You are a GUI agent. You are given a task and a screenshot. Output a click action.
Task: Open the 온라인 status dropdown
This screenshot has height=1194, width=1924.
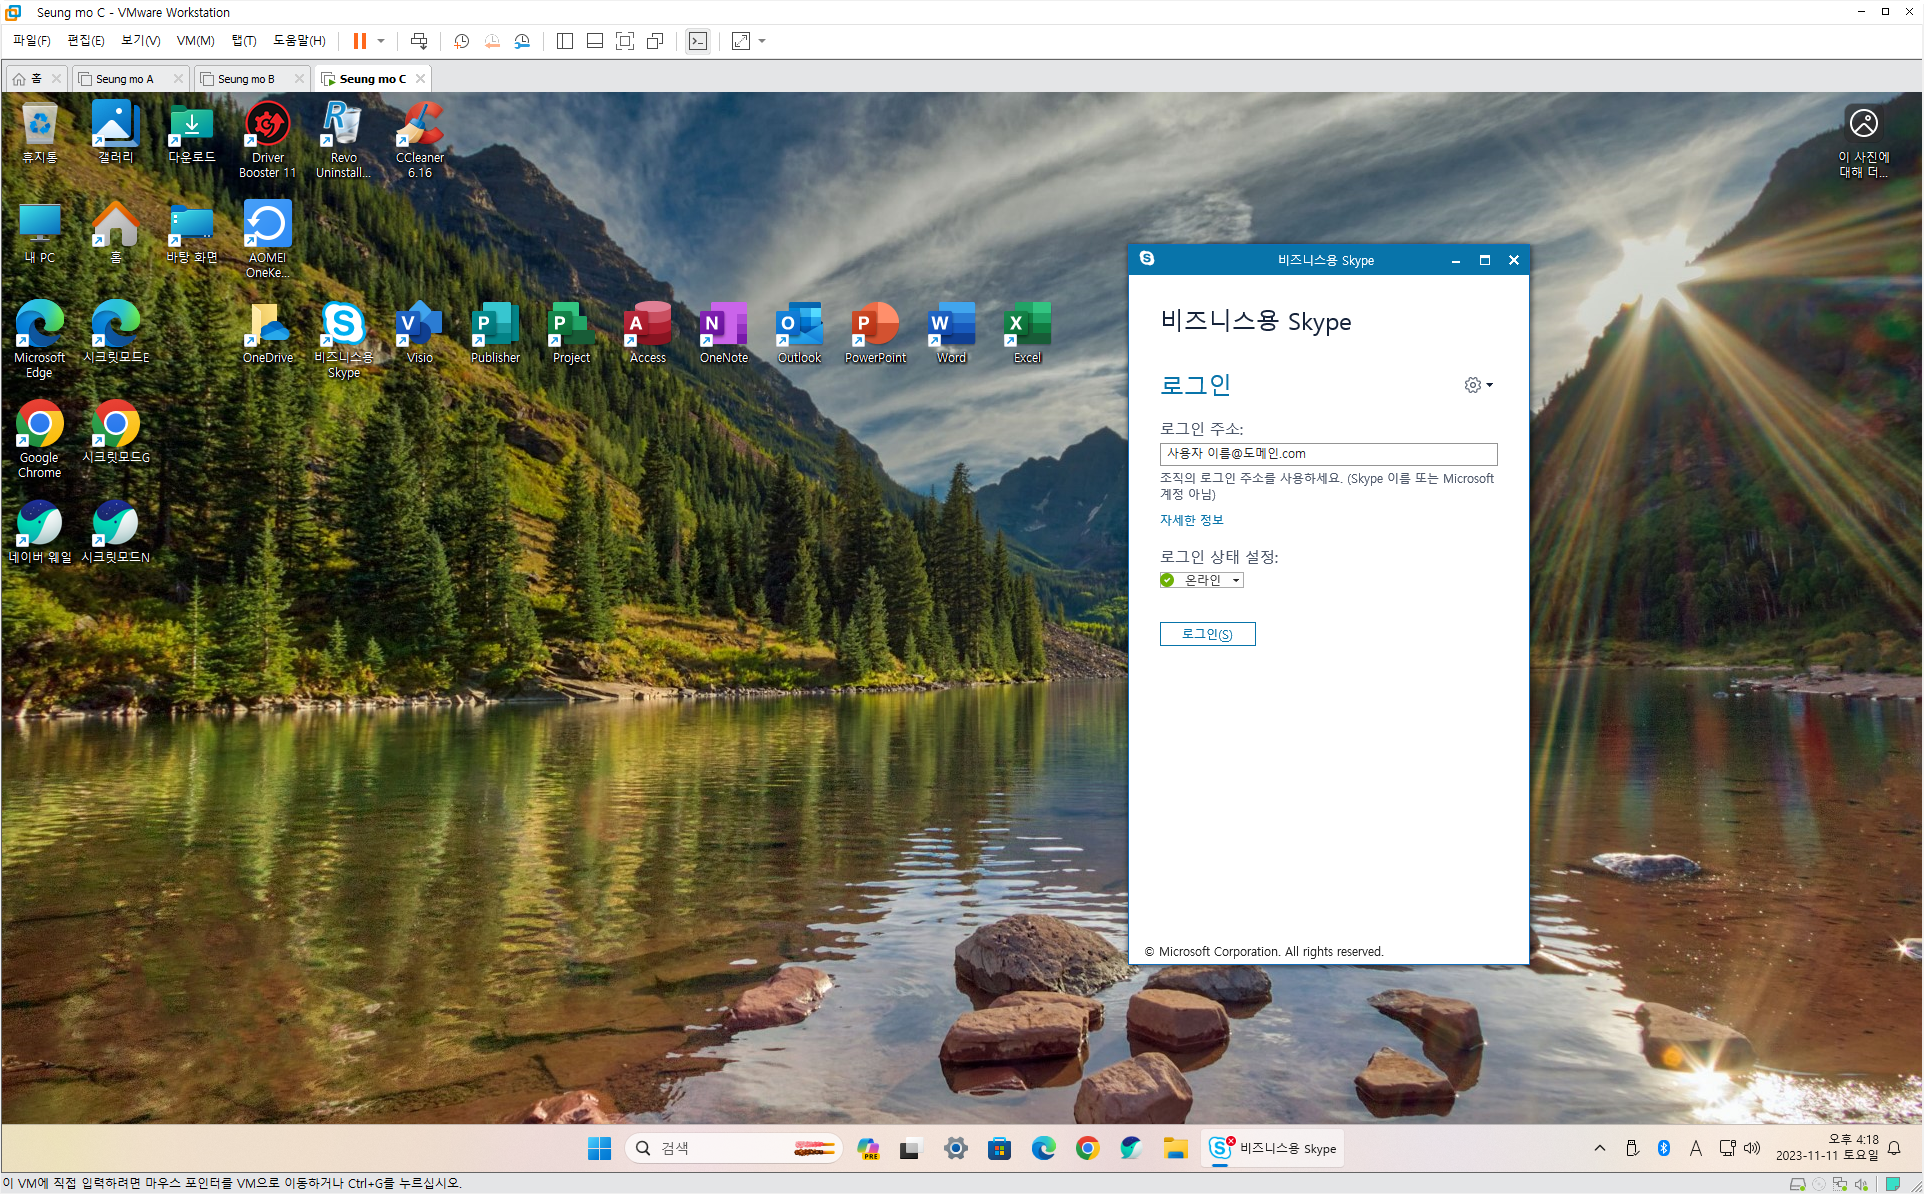(1203, 580)
